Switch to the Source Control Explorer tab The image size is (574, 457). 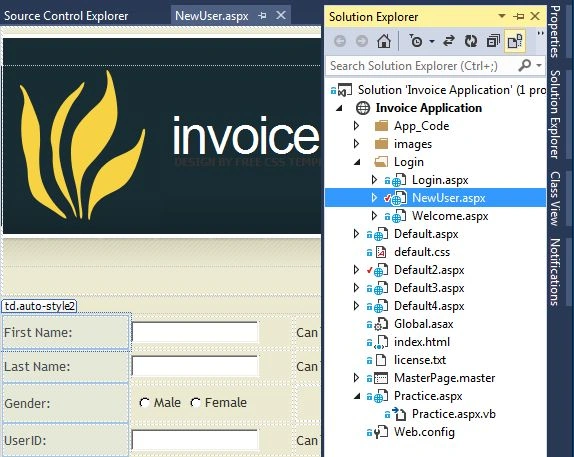pos(66,16)
